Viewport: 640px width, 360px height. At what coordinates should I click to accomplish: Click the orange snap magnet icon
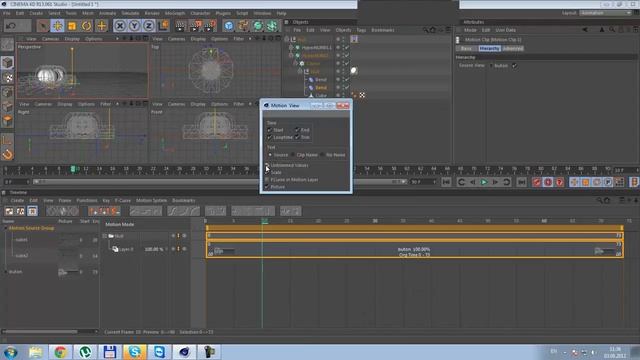pyautogui.click(x=7, y=154)
